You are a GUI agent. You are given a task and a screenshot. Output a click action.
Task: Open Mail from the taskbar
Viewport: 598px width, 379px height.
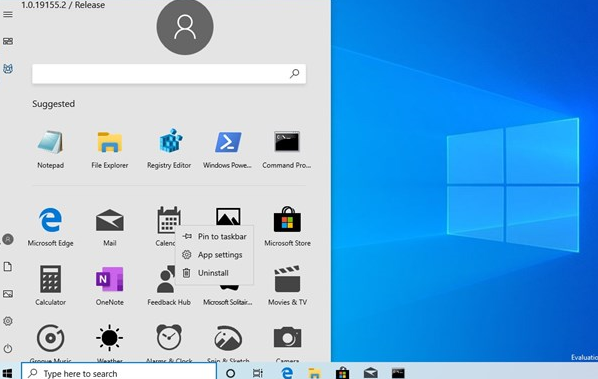[370, 373]
